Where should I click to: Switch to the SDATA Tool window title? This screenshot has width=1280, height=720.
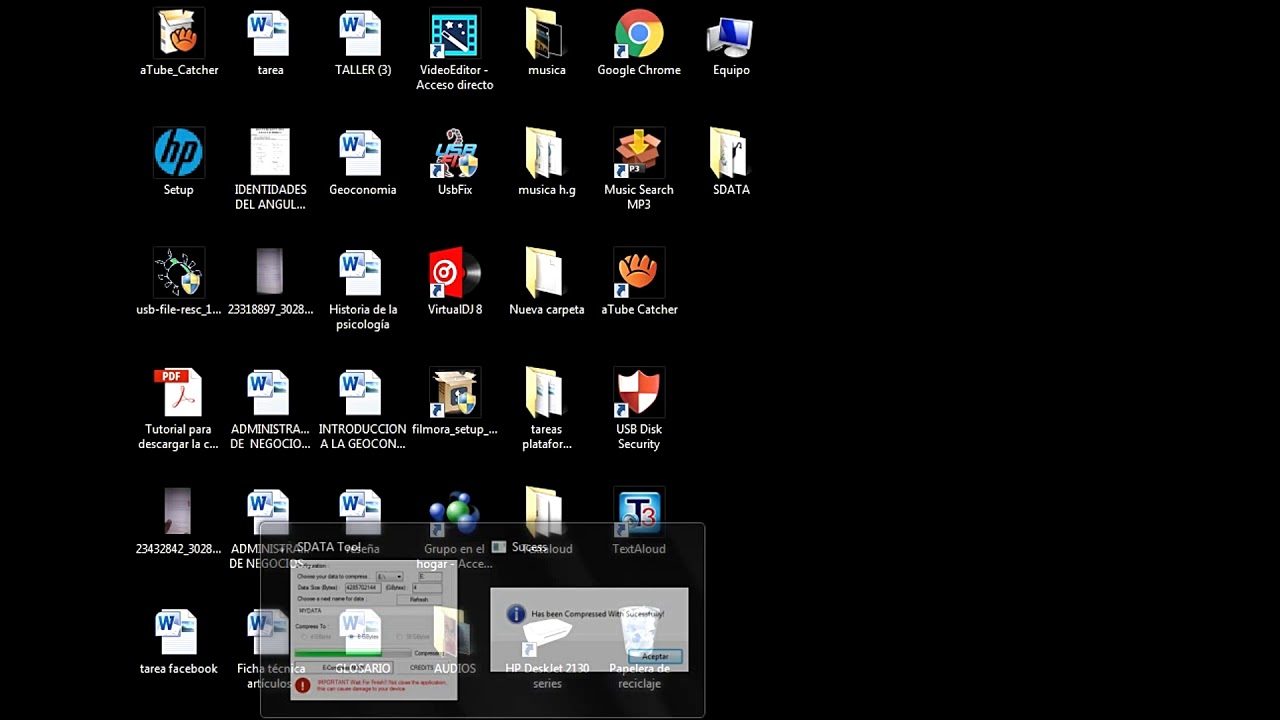(x=329, y=547)
